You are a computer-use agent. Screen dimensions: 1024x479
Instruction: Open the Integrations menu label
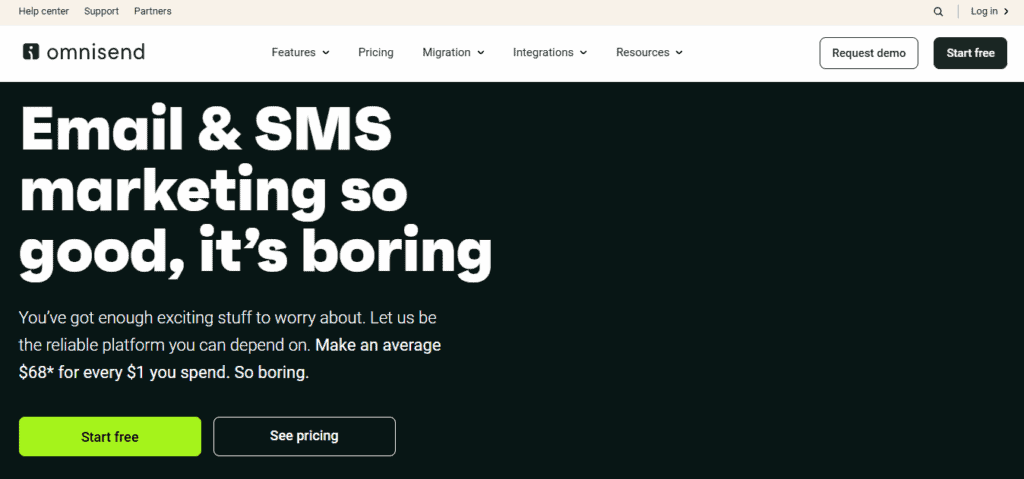point(543,52)
